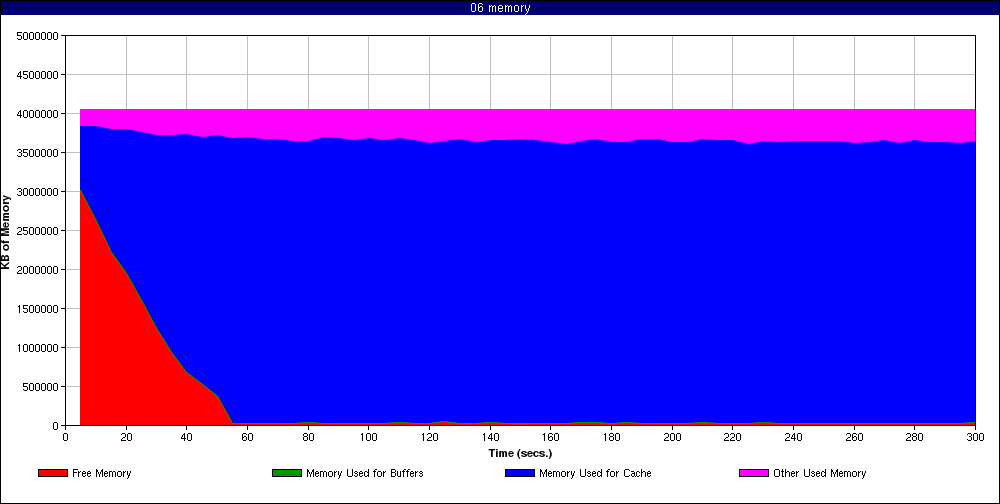
Task: Click the 180 tick on time axis
Action: point(611,437)
